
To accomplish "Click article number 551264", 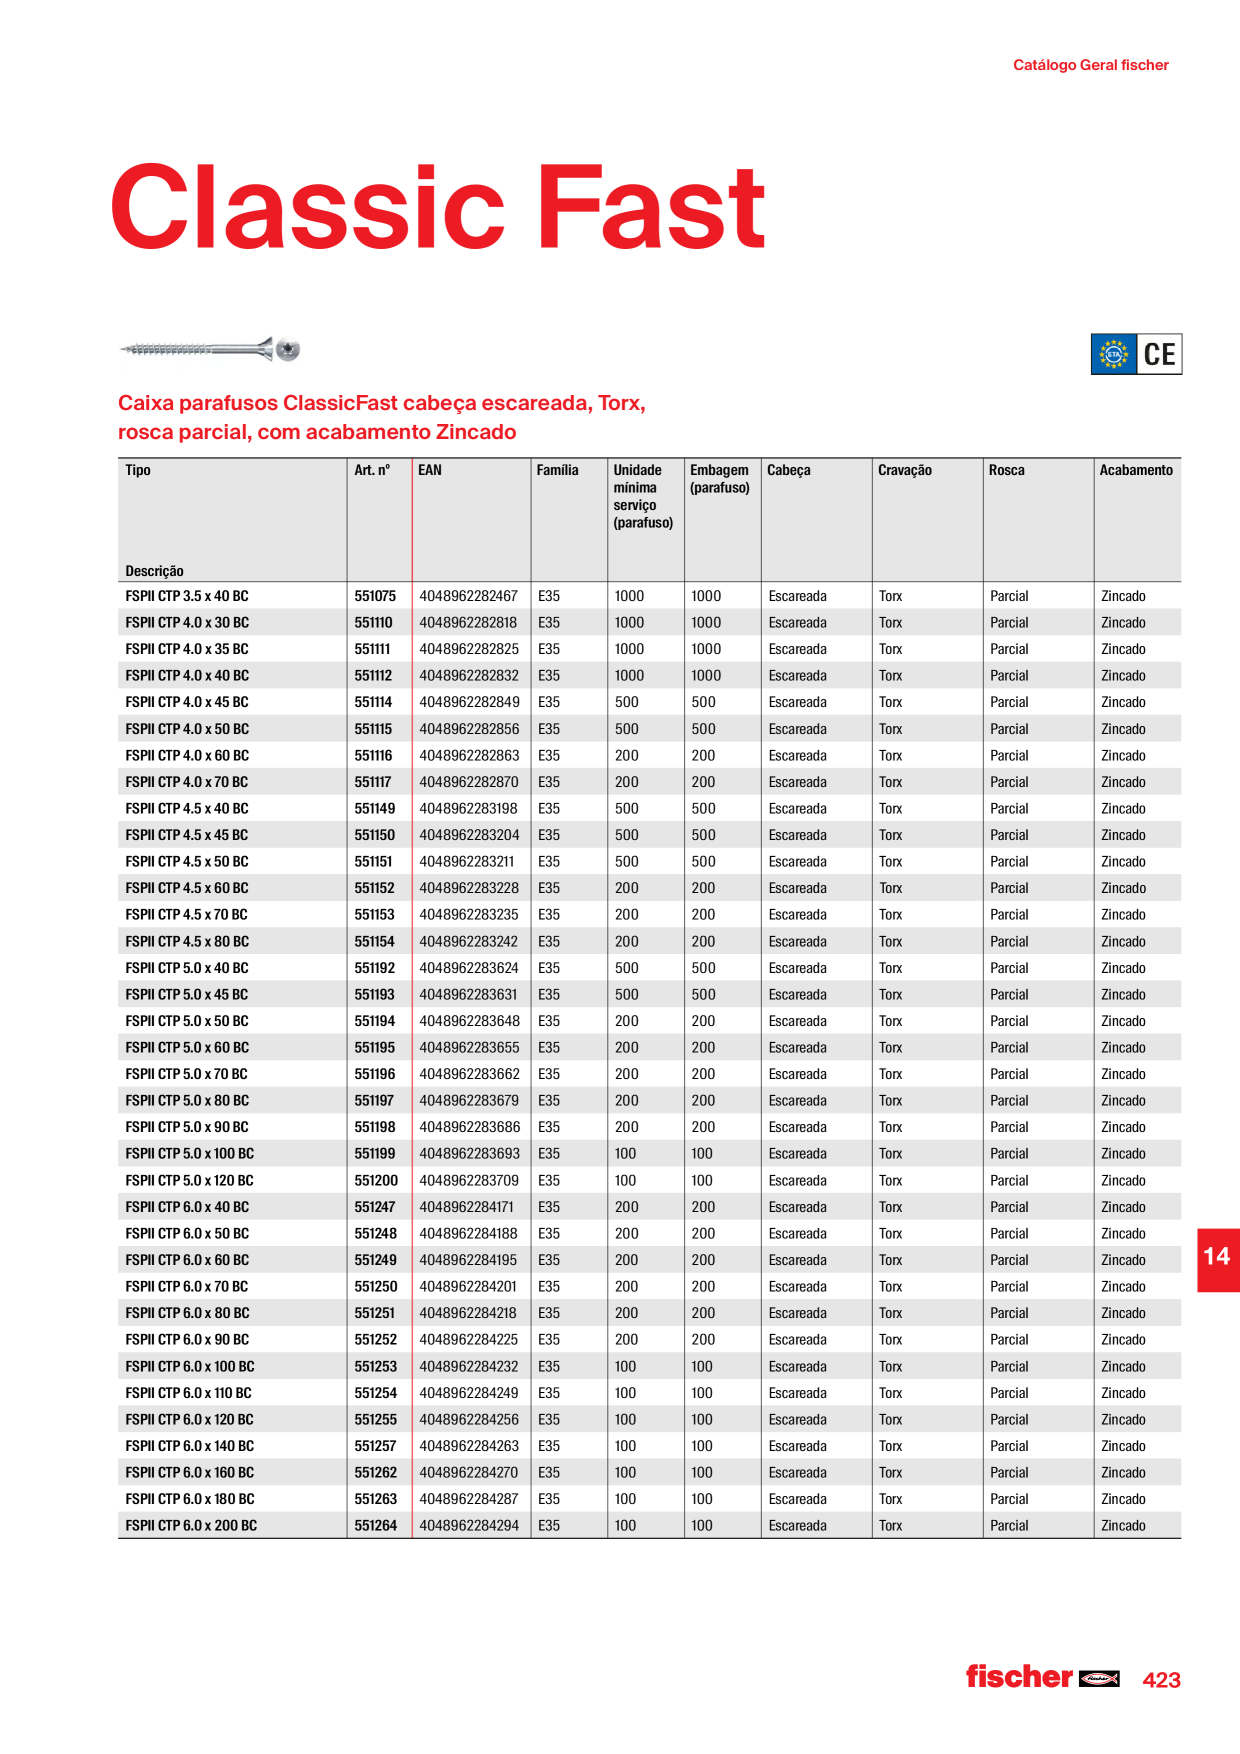I will [375, 1526].
